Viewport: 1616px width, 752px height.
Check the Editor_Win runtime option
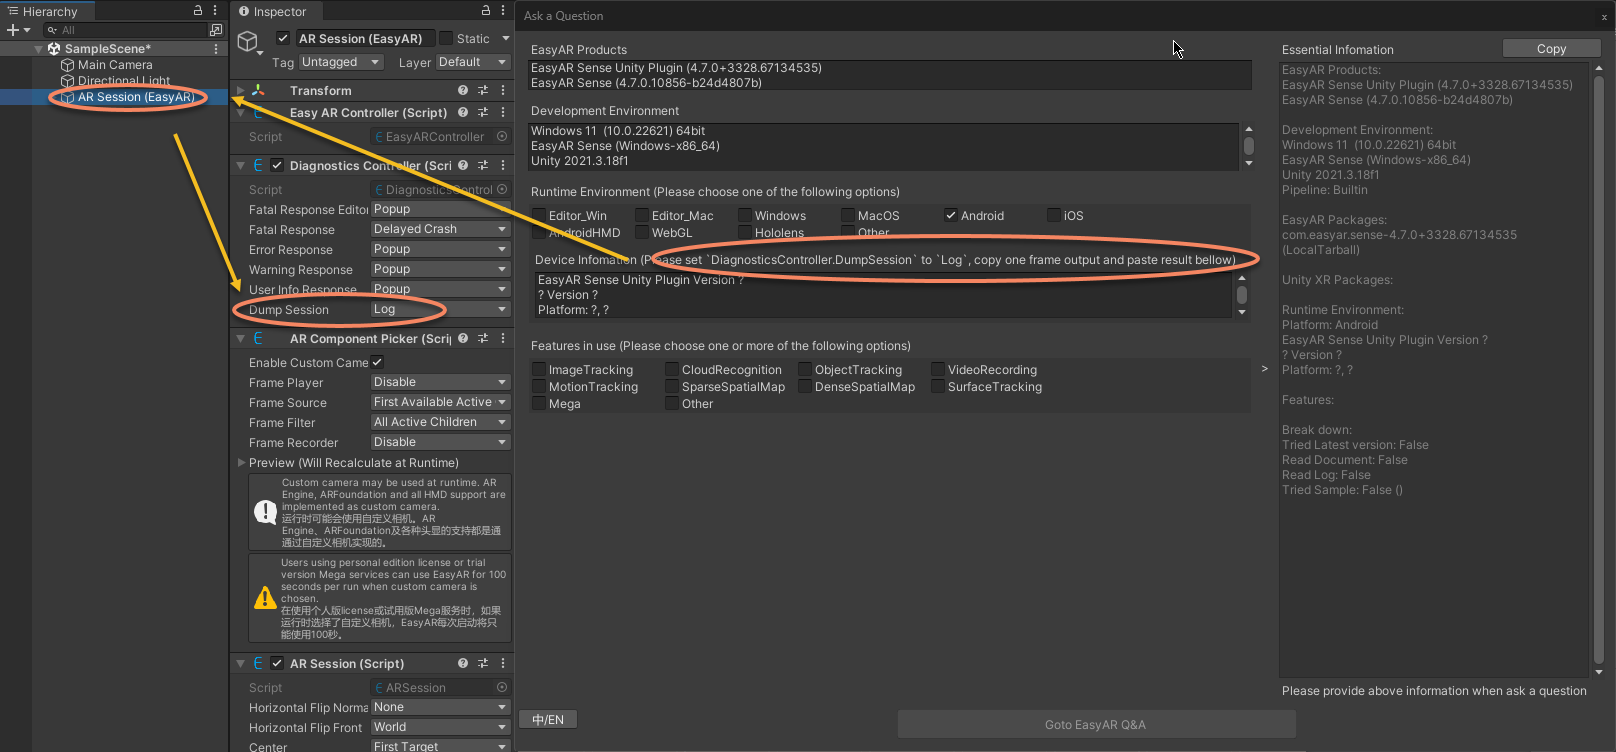(539, 215)
